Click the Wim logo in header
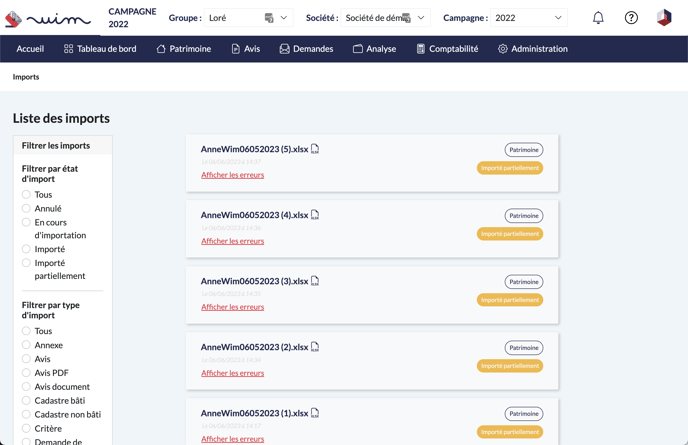Viewport: 688px width, 445px height. coord(48,18)
